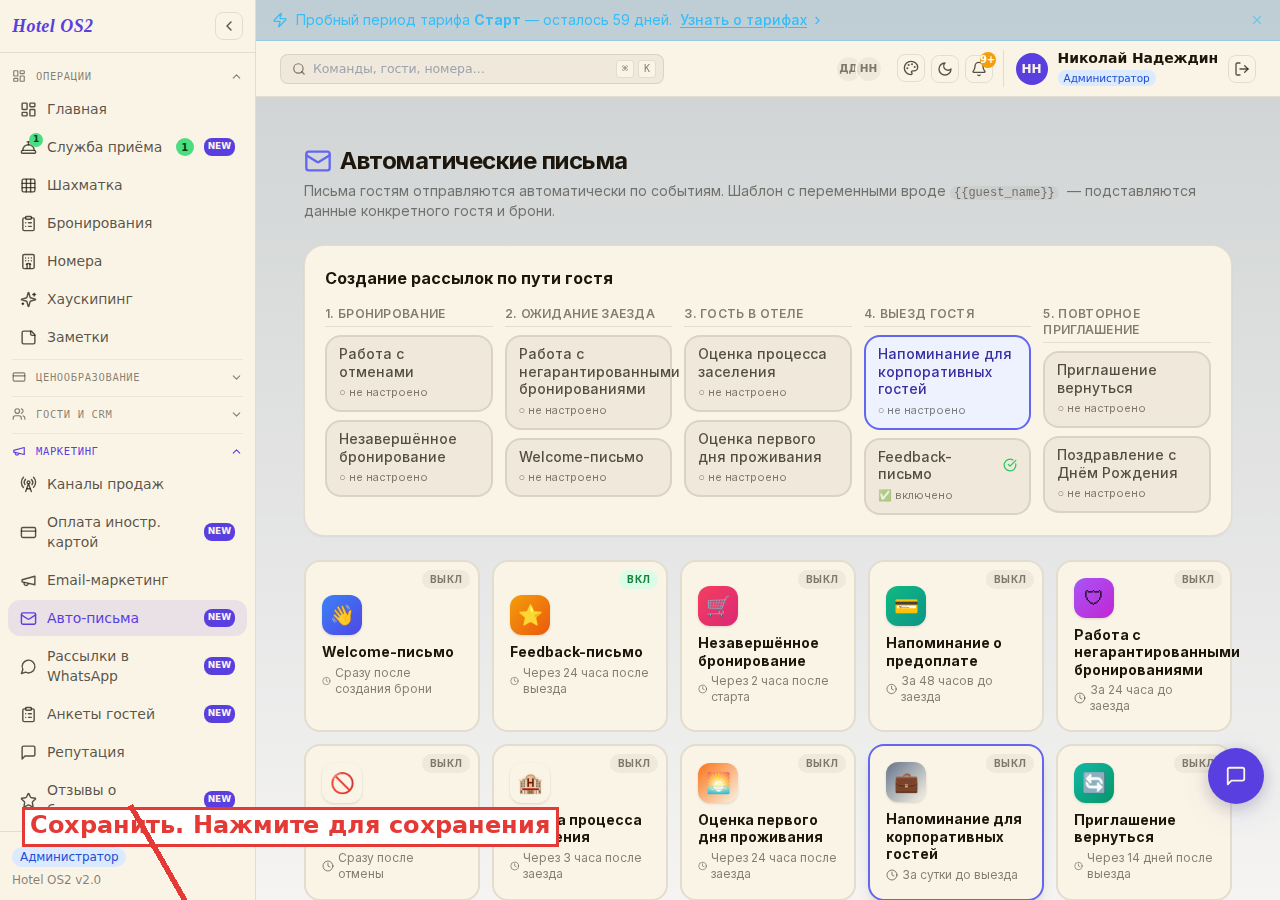
Task: Select Оценка процесса заселения journey step
Action: pos(768,373)
